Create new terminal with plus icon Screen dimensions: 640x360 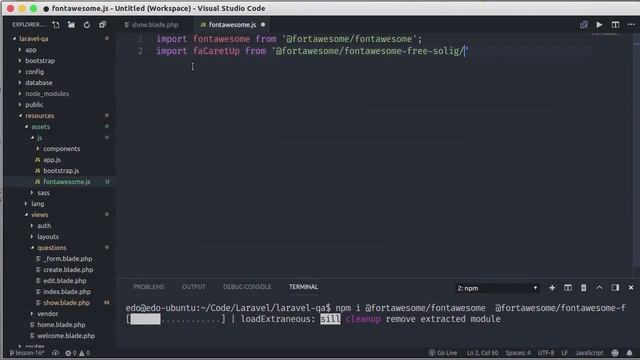point(552,288)
